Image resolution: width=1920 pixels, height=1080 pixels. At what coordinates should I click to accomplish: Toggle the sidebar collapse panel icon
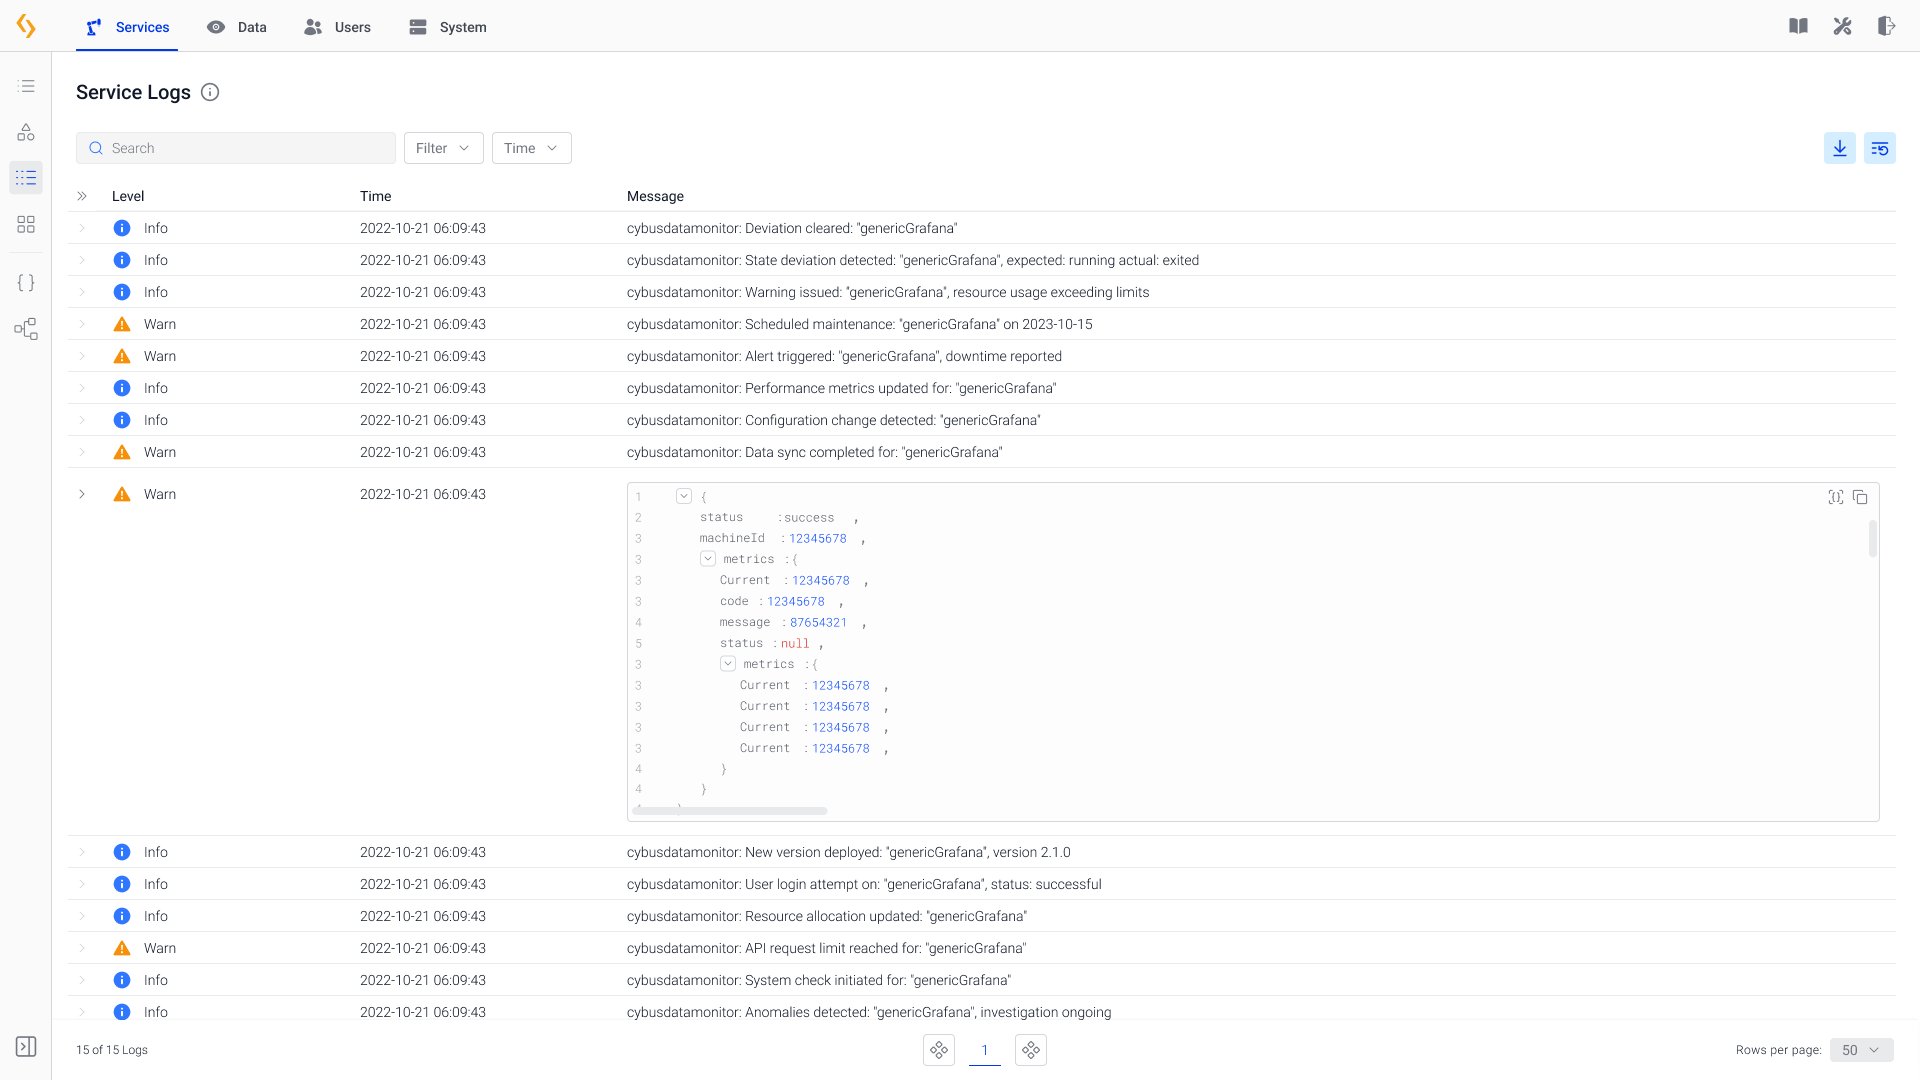coord(26,1046)
